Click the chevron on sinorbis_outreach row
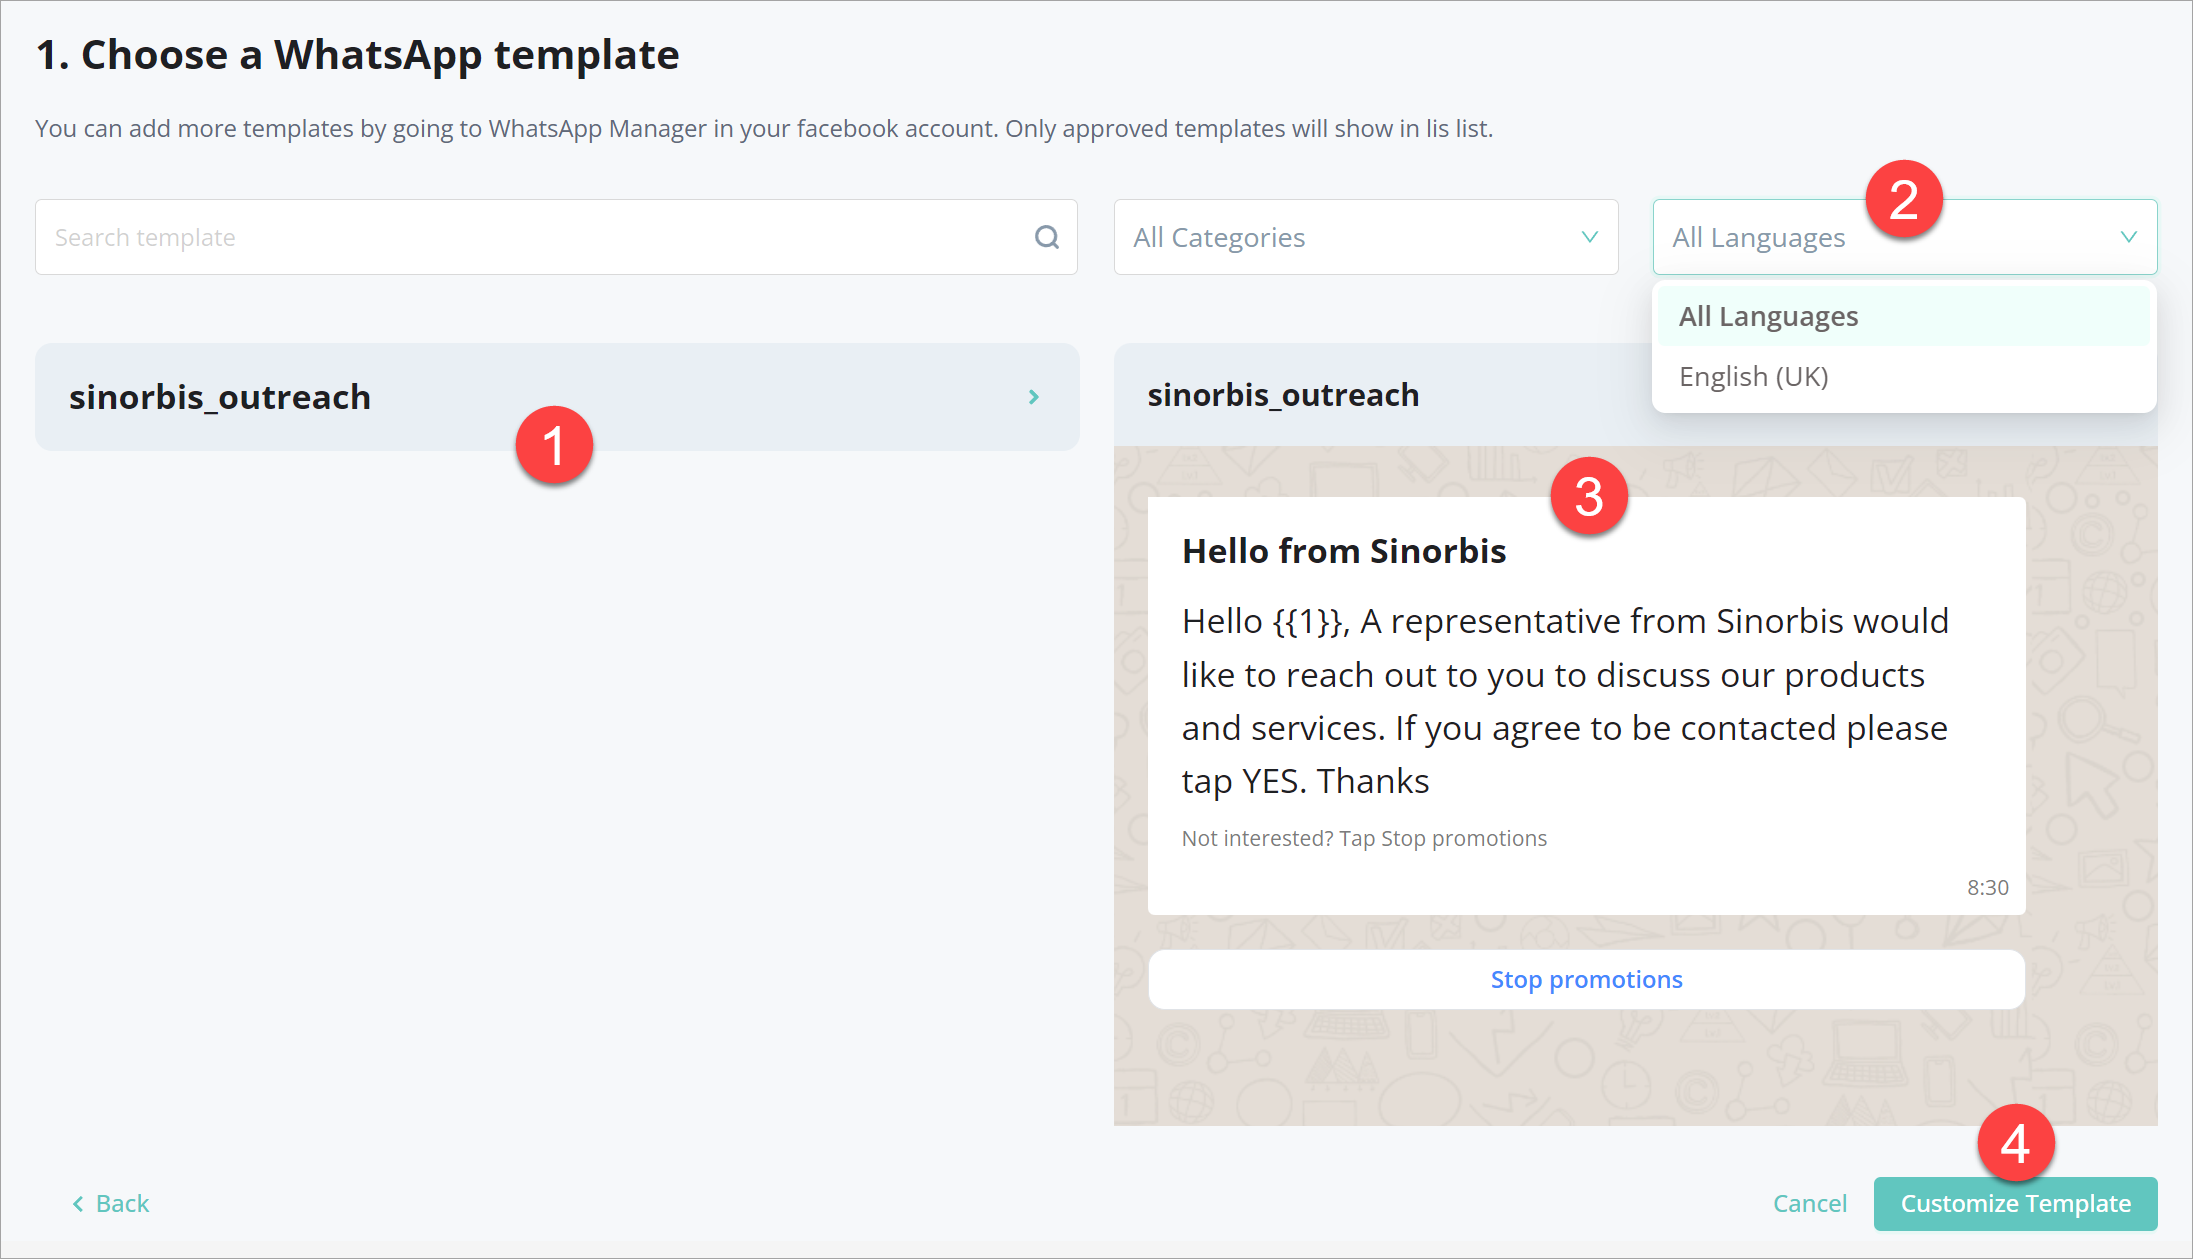The height and width of the screenshot is (1259, 2193). coord(1034,396)
